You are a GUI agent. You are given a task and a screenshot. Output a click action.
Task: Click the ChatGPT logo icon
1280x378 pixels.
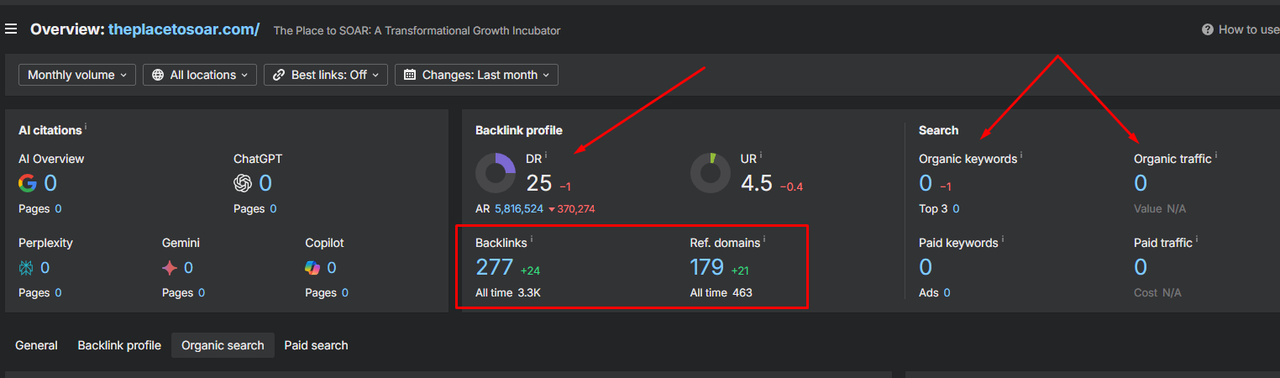243,183
